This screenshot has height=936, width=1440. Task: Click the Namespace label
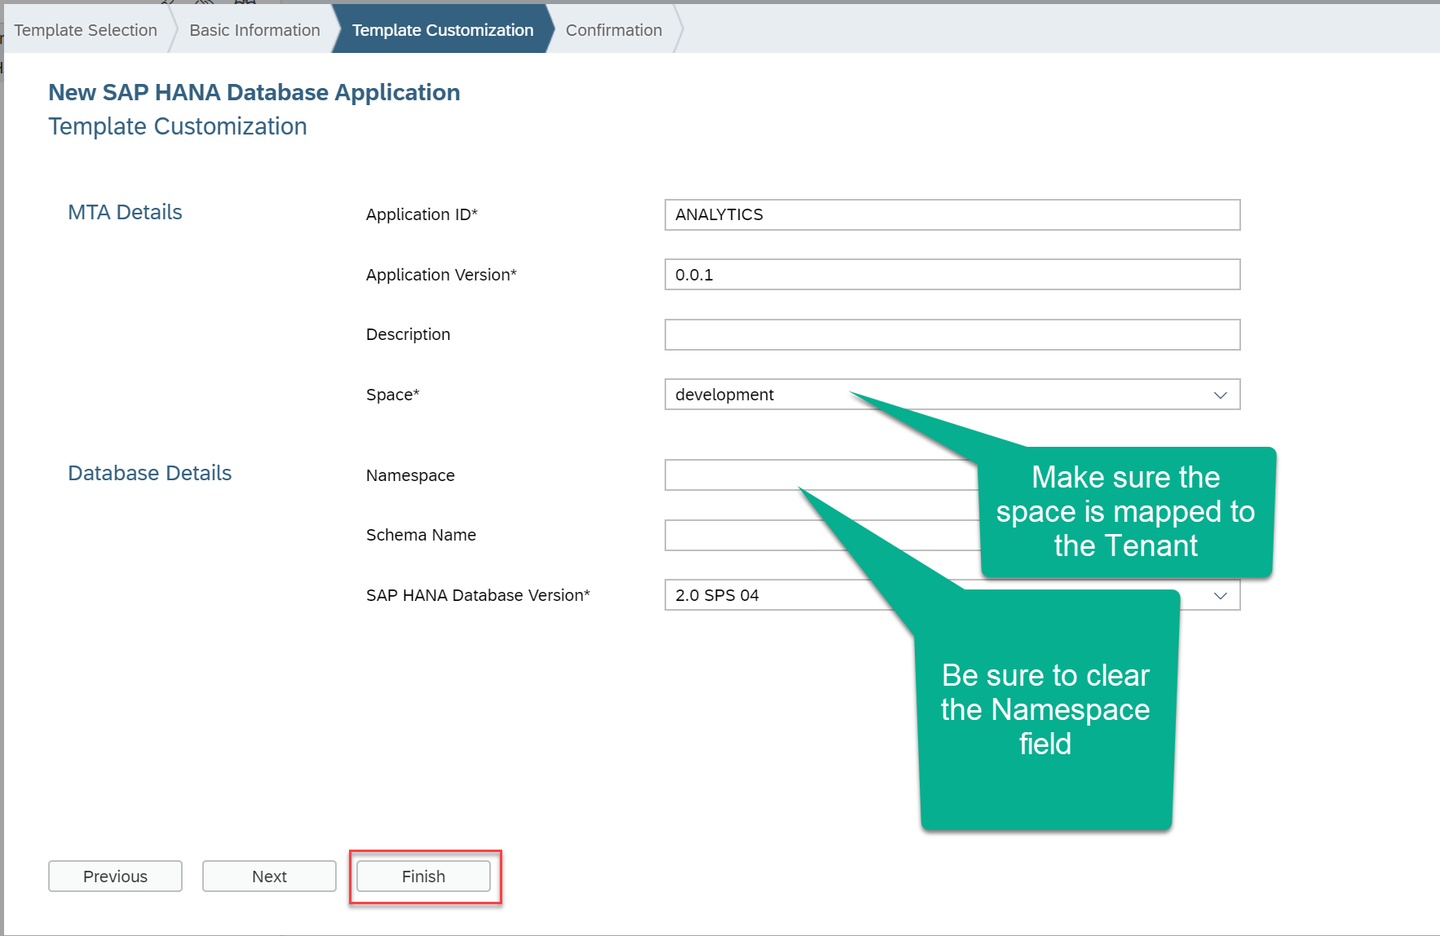410,475
